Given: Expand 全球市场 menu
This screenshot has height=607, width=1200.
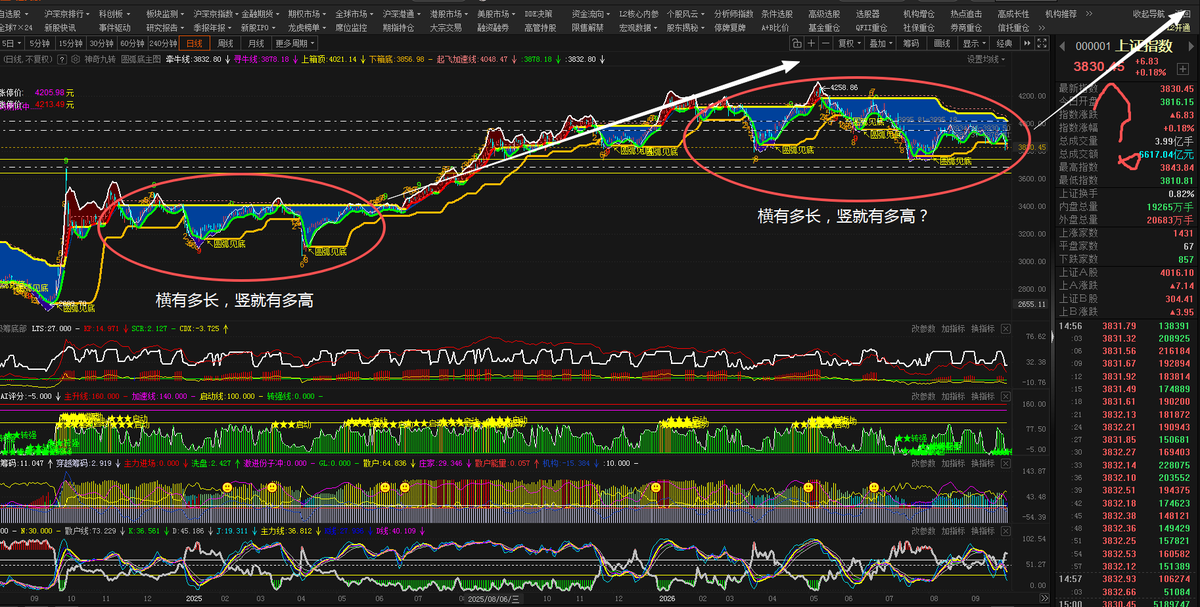Looking at the screenshot, I should 356,14.
